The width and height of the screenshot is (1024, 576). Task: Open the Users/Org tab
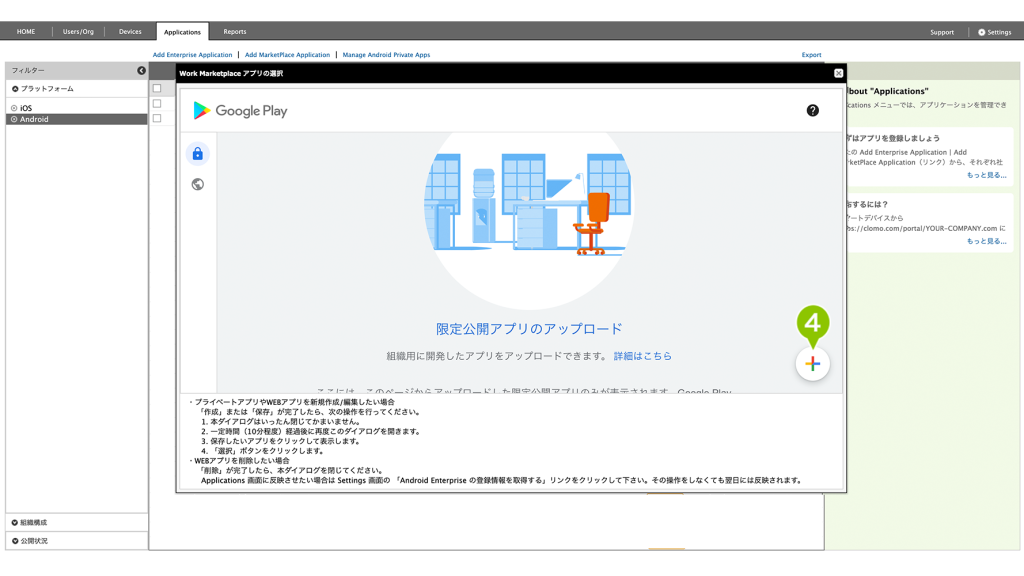[78, 31]
